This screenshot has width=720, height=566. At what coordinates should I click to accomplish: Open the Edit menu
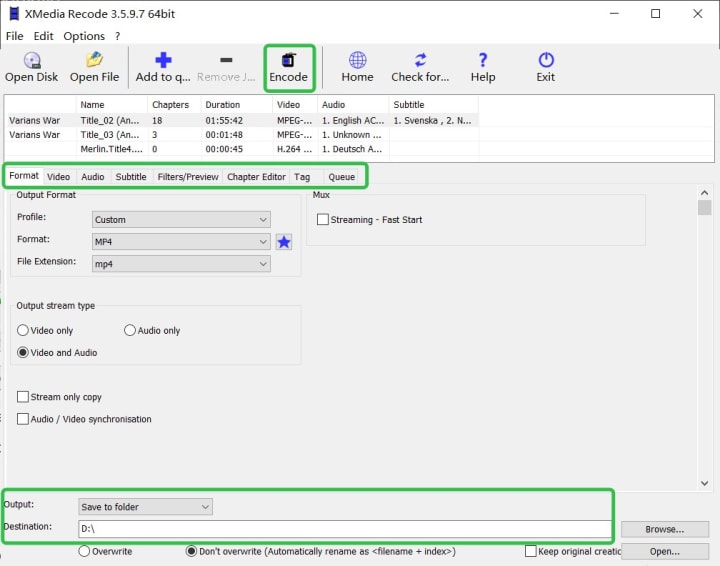point(43,36)
